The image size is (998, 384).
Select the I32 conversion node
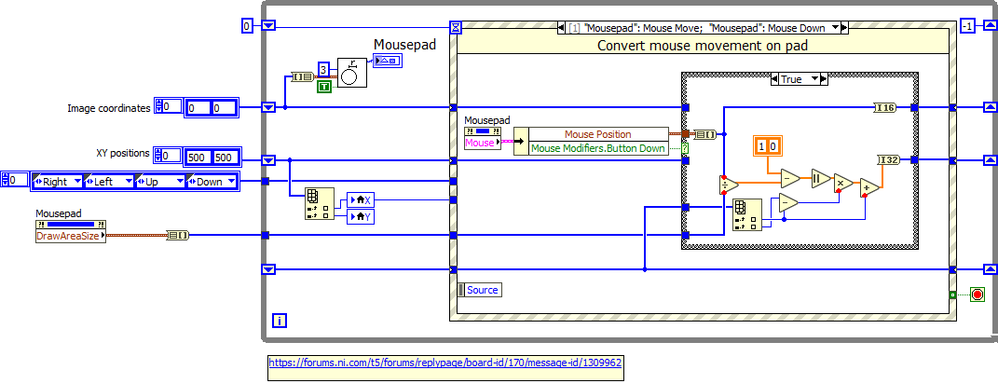click(889, 160)
